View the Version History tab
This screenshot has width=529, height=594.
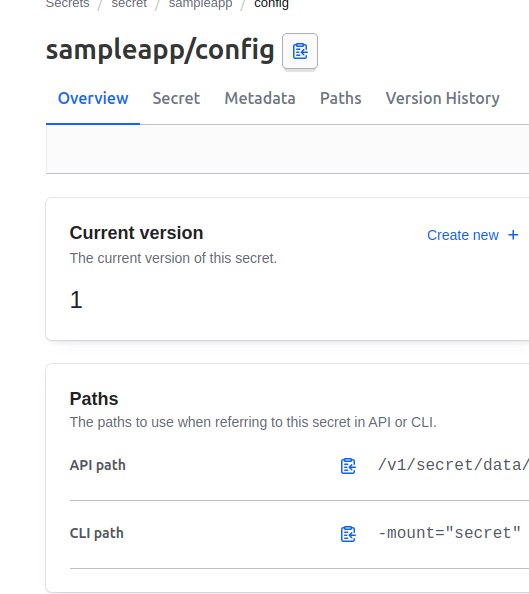443,98
